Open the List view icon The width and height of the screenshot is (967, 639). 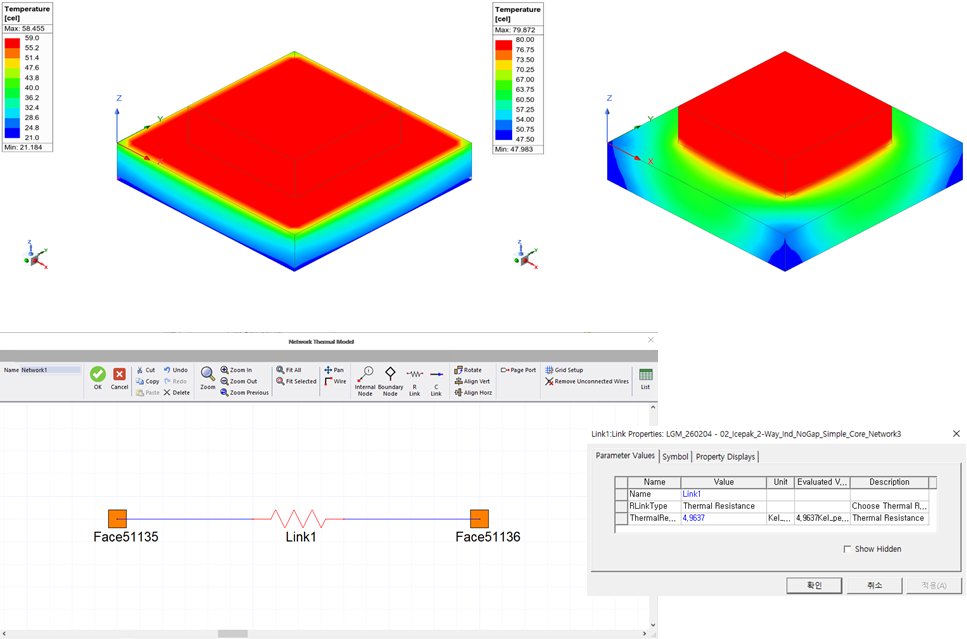coord(646,375)
